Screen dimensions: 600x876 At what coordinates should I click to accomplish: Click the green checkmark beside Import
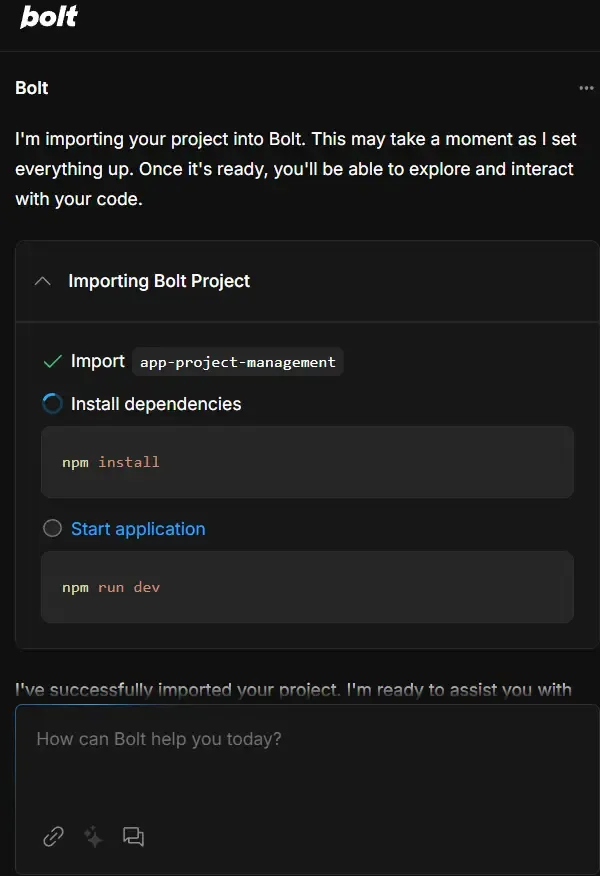53,361
